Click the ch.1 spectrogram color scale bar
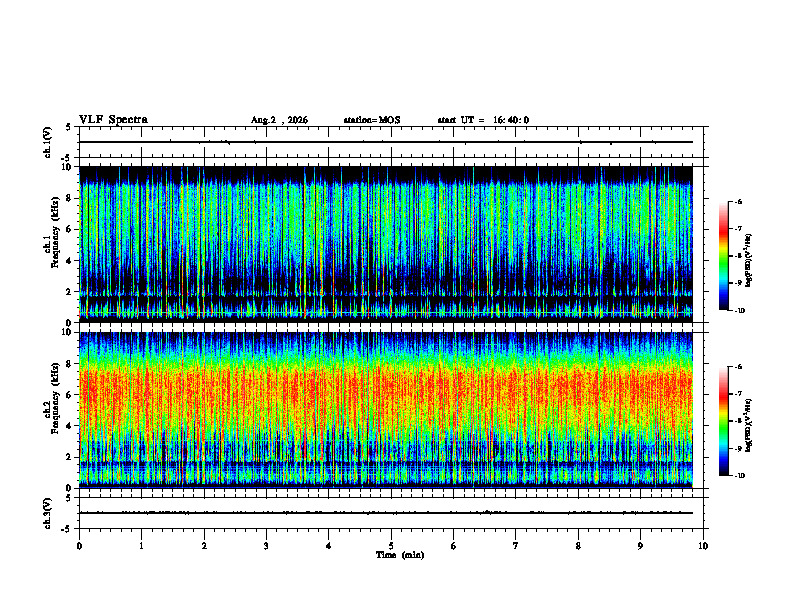The width and height of the screenshot is (792, 612). pos(723,256)
